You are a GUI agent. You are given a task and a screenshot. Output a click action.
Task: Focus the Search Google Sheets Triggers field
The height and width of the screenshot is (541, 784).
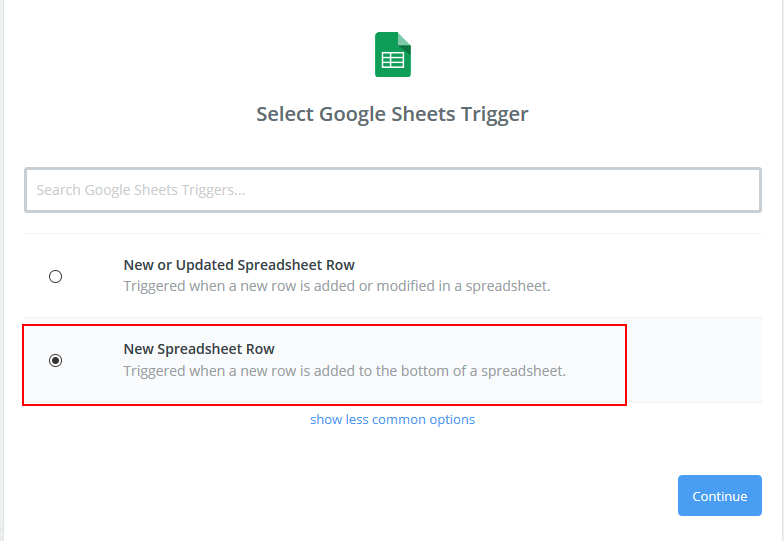point(393,190)
